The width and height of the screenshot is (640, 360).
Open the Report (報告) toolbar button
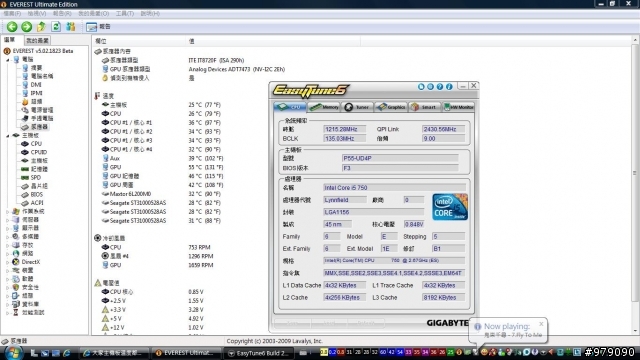(98, 27)
